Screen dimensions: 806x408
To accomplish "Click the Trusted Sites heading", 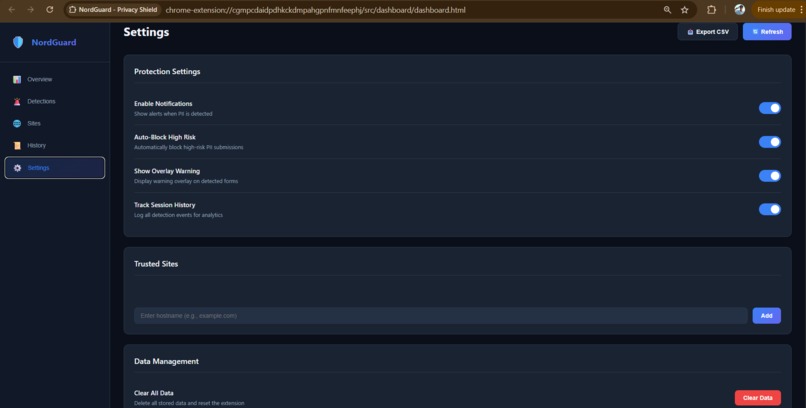I will click(156, 264).
